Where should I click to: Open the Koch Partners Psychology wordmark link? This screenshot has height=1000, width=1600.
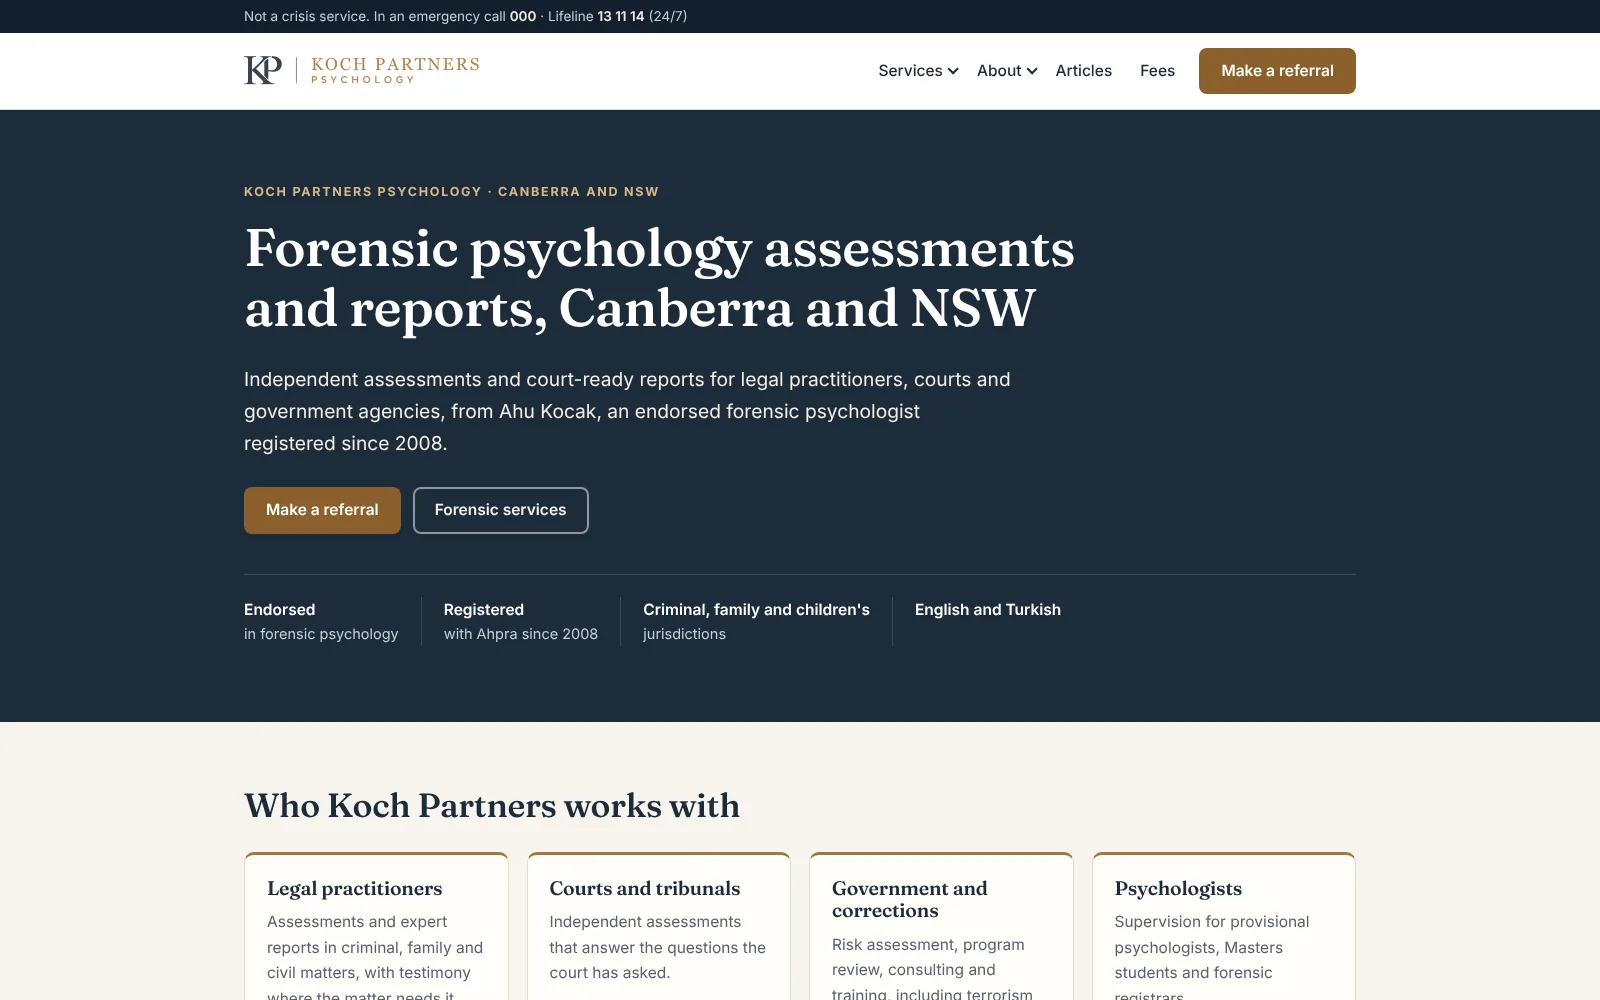(395, 70)
